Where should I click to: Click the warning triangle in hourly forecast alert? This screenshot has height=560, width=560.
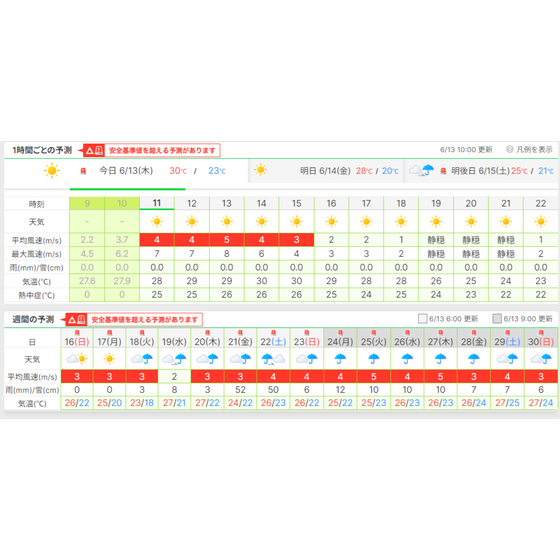(90, 151)
